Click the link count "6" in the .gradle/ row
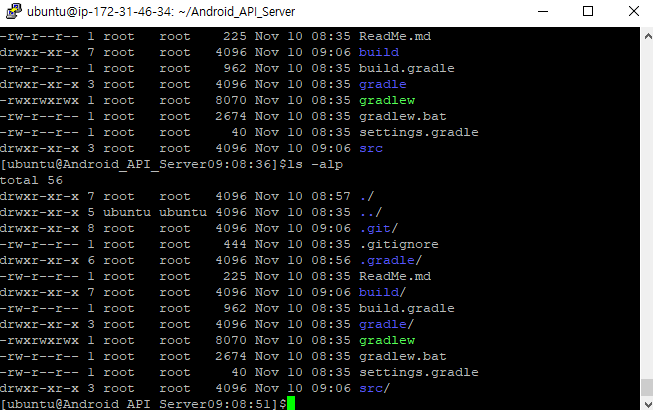Viewport: 653px width, 410px height. [x=91, y=260]
